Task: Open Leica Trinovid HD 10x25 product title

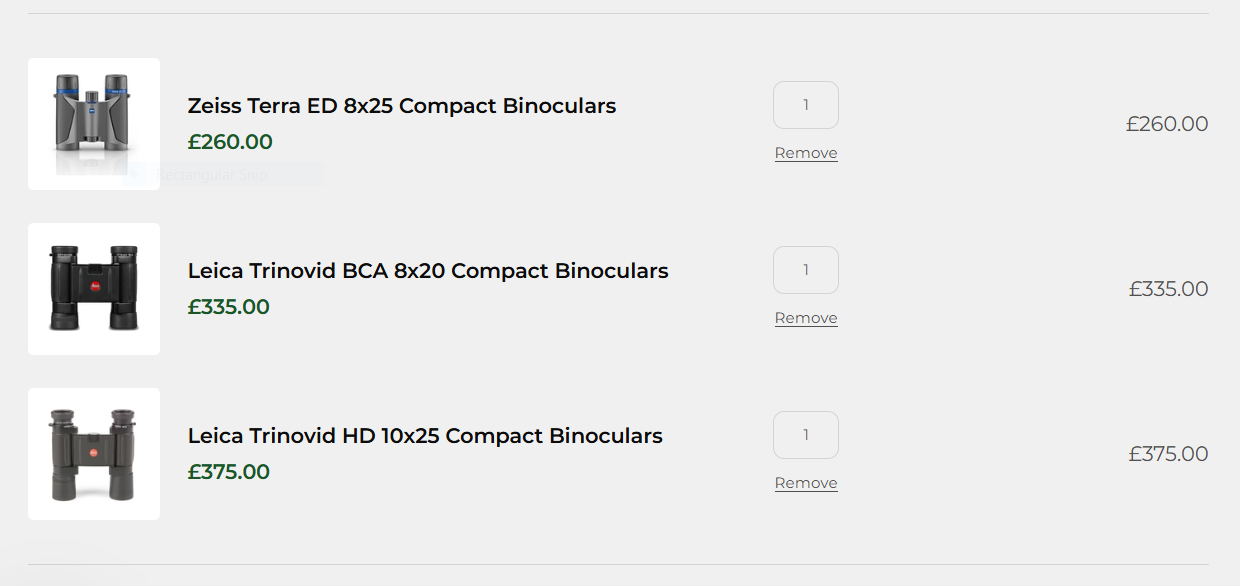Action: [424, 436]
